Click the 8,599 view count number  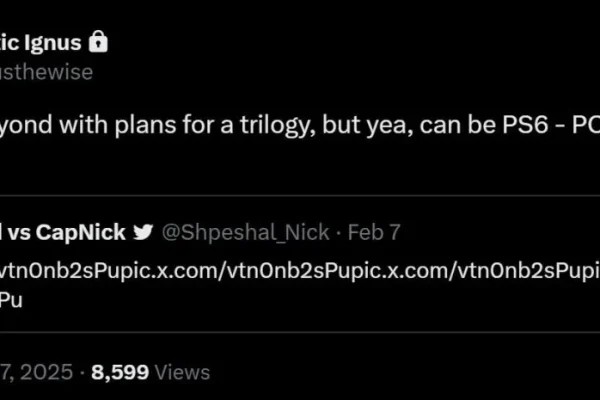[x=120, y=372]
